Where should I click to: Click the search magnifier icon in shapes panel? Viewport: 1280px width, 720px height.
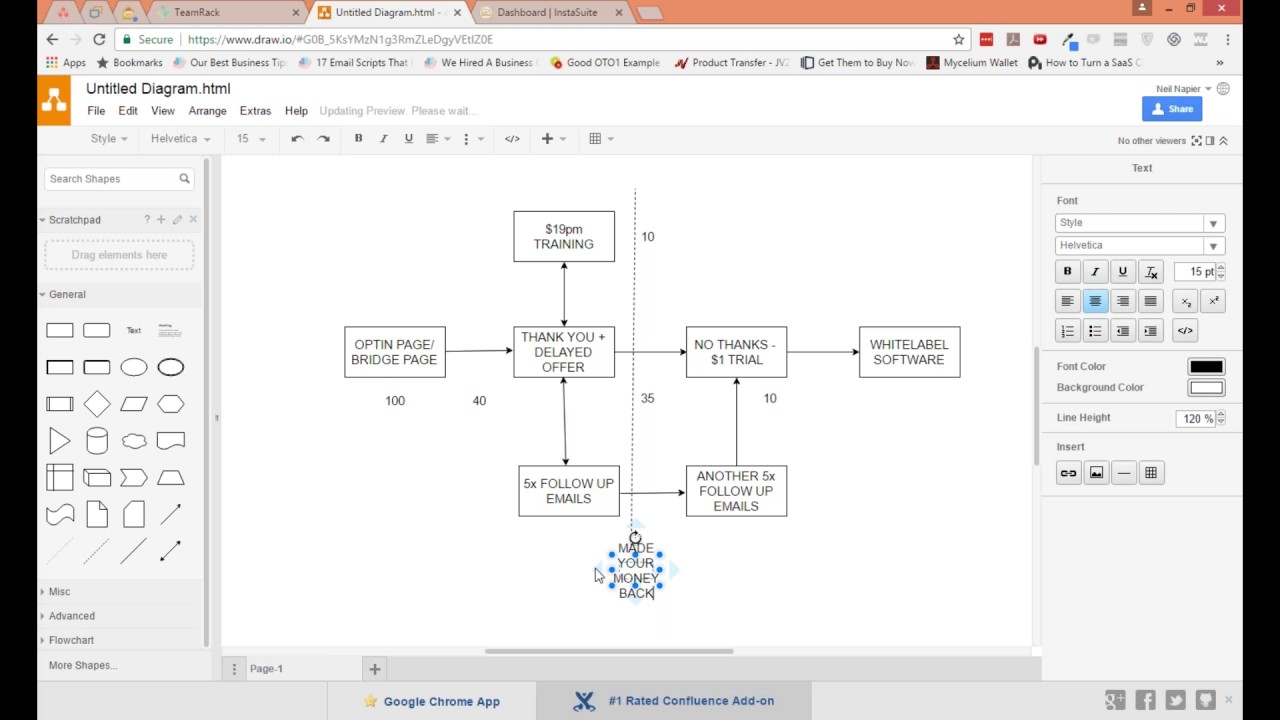tap(184, 179)
